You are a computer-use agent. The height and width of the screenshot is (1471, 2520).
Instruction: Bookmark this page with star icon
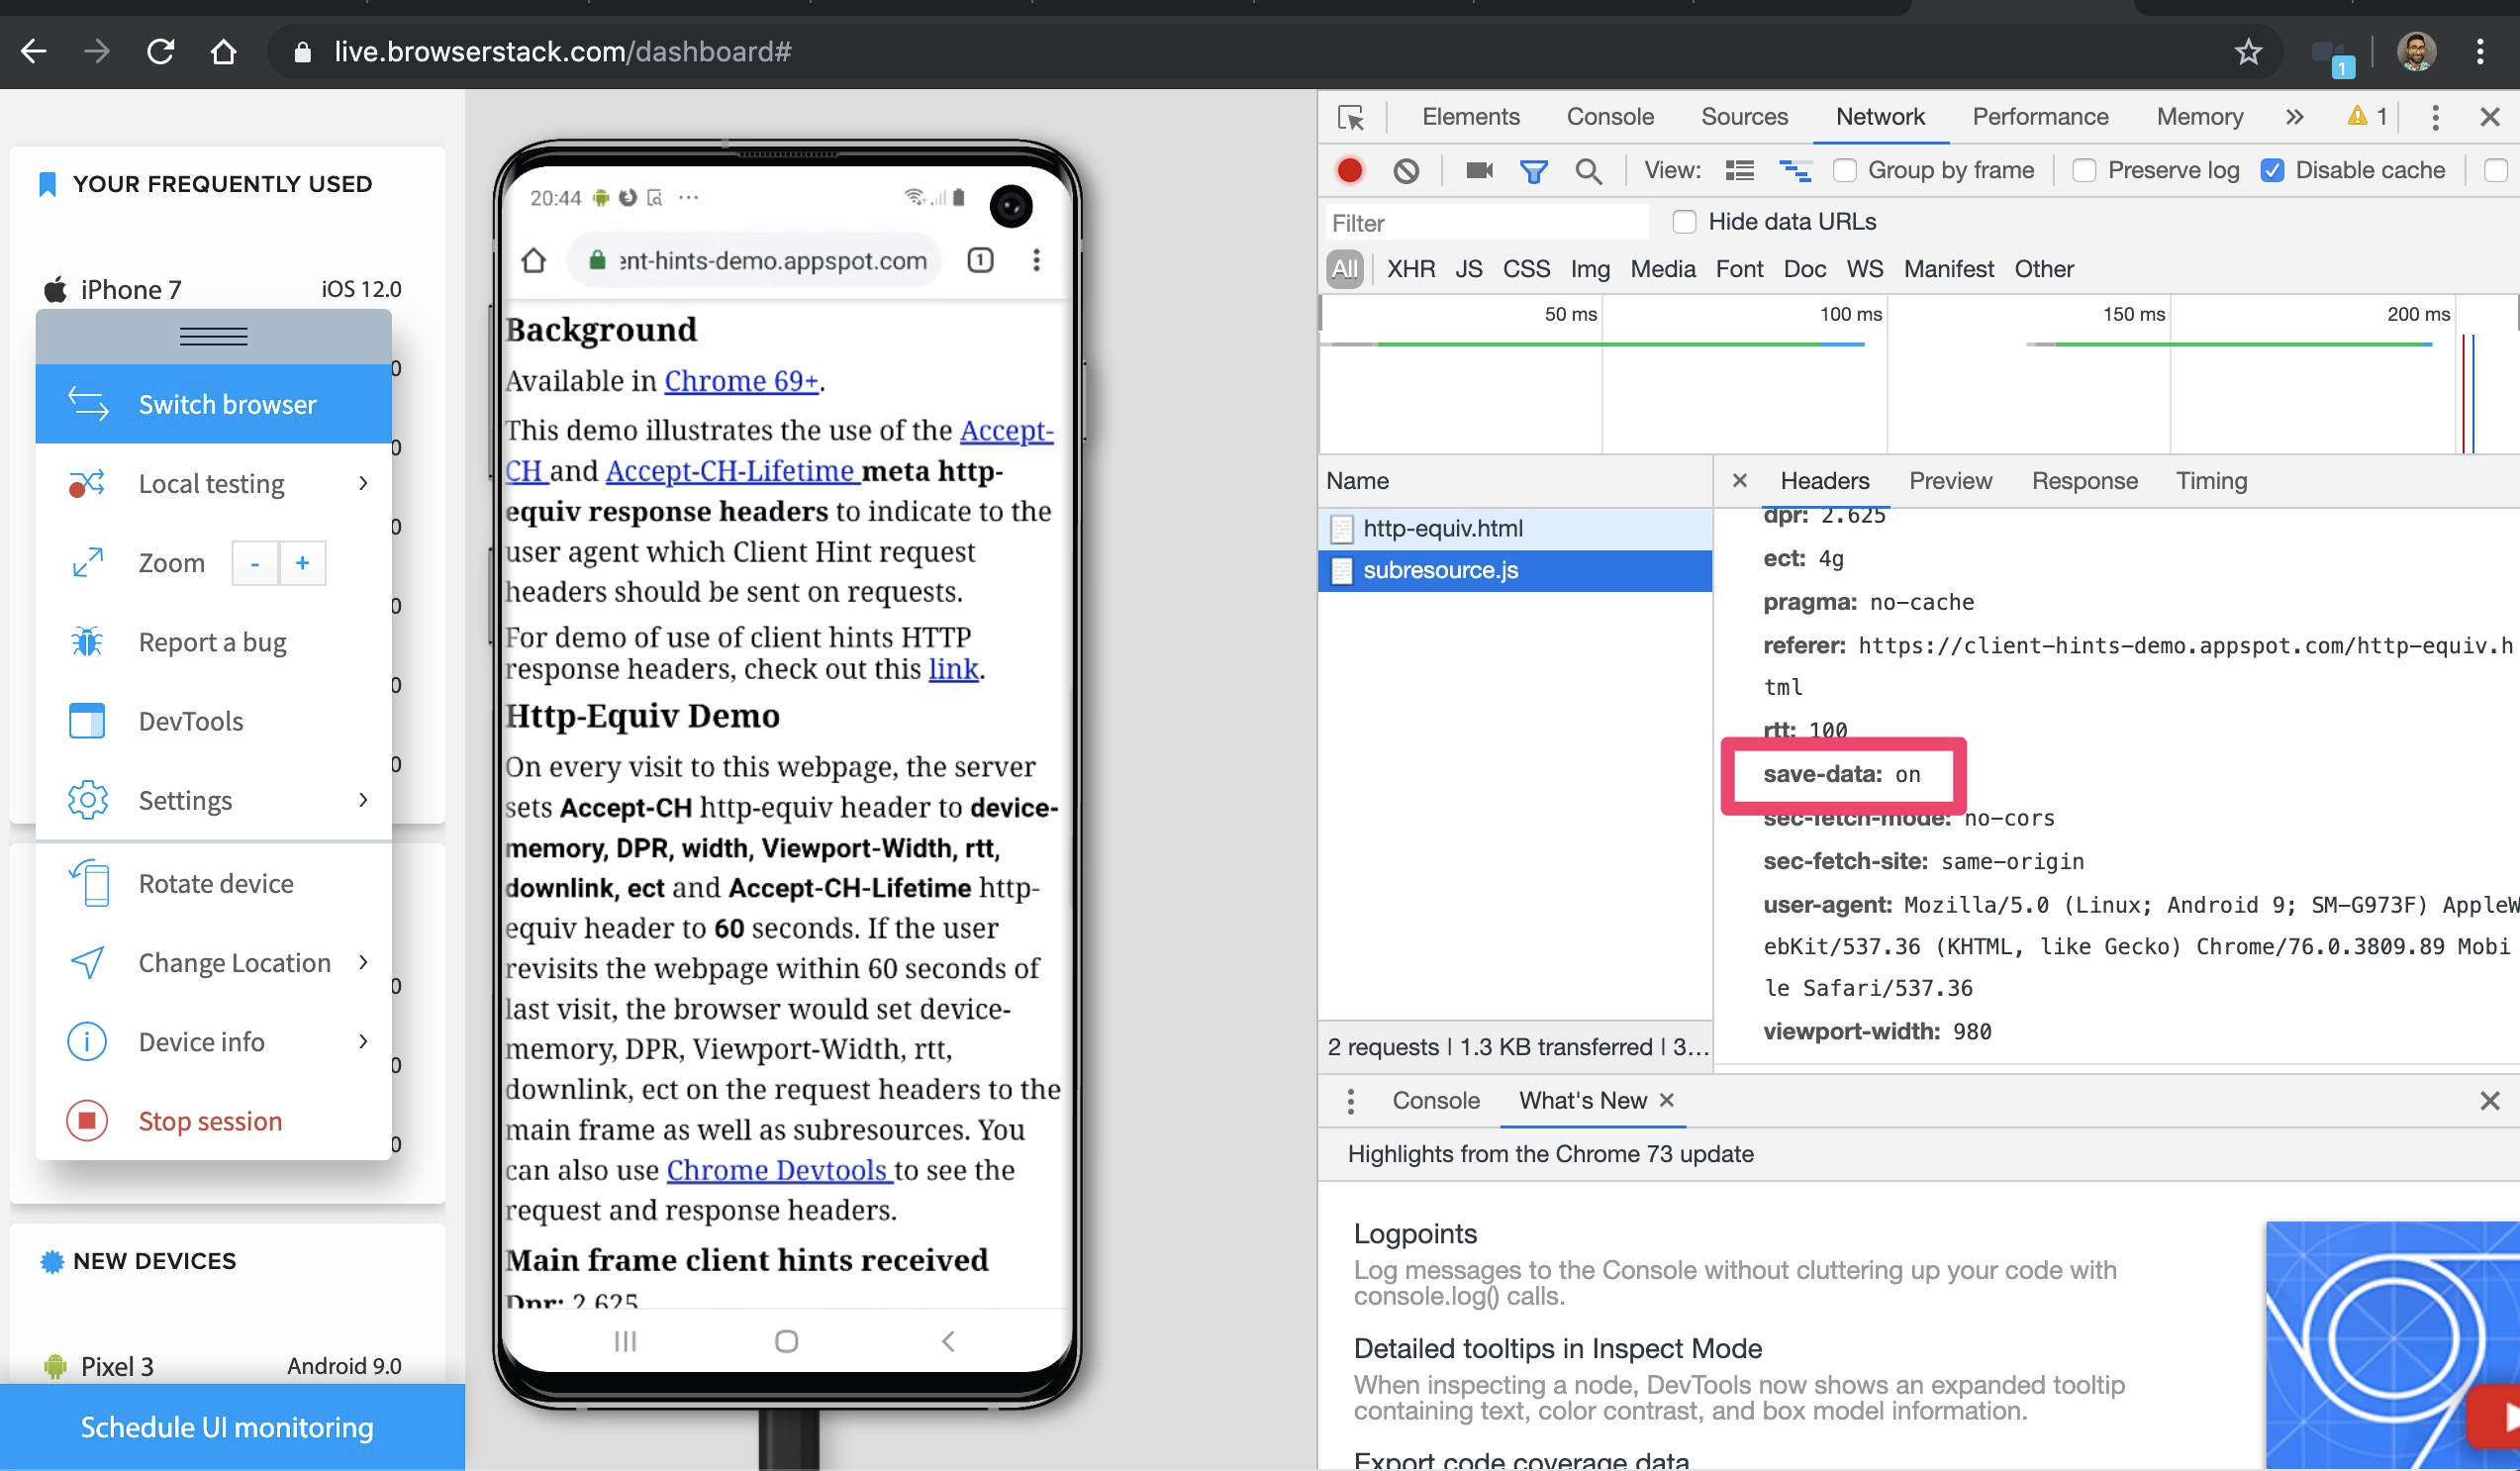[x=2247, y=52]
